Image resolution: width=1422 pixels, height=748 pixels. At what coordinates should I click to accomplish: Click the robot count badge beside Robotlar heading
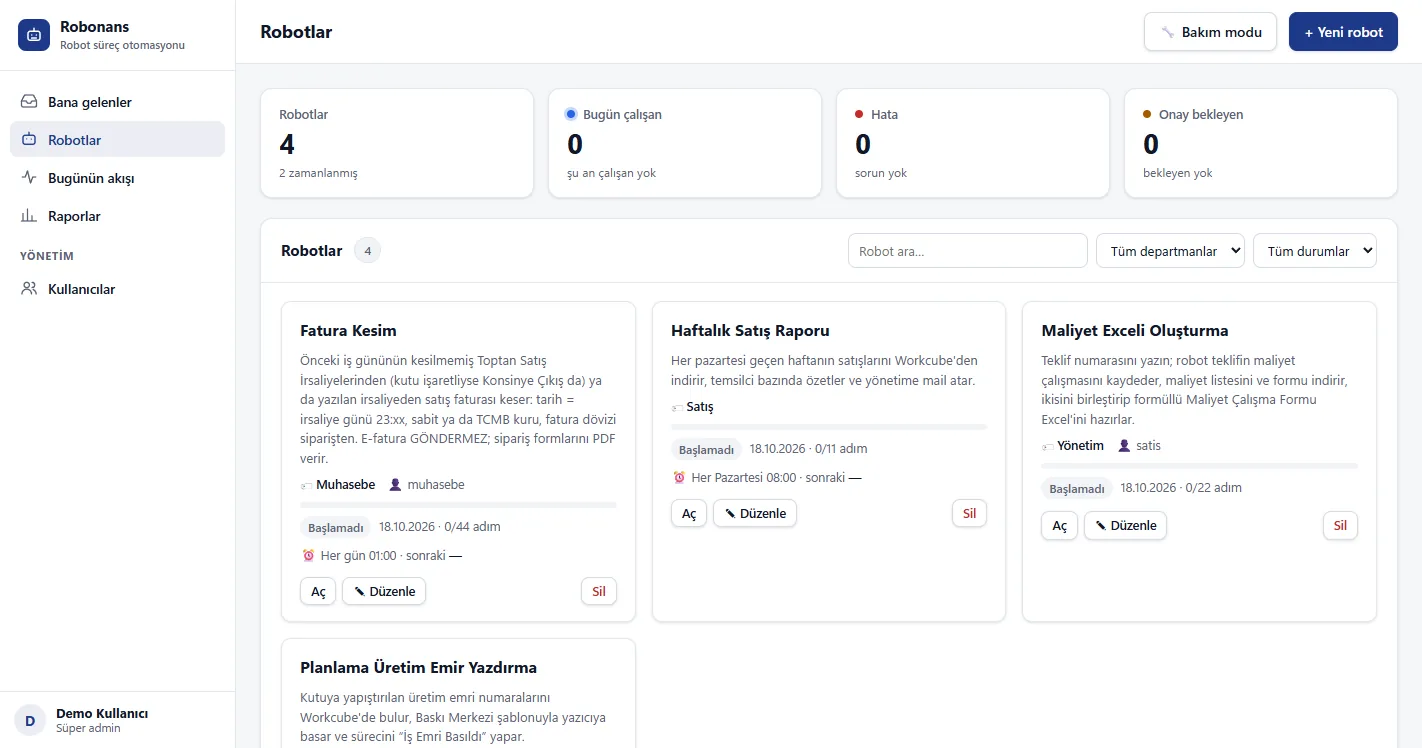click(x=367, y=251)
